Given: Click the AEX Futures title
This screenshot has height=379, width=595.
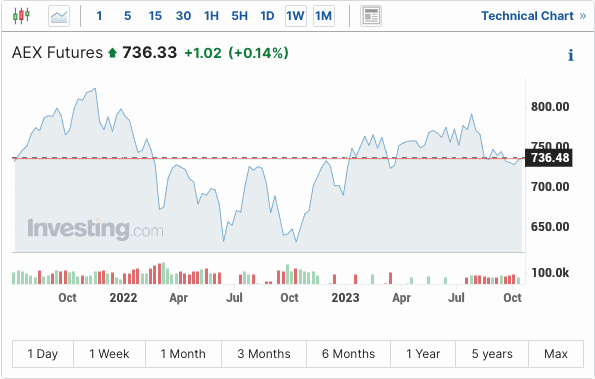Looking at the screenshot, I should point(57,52).
